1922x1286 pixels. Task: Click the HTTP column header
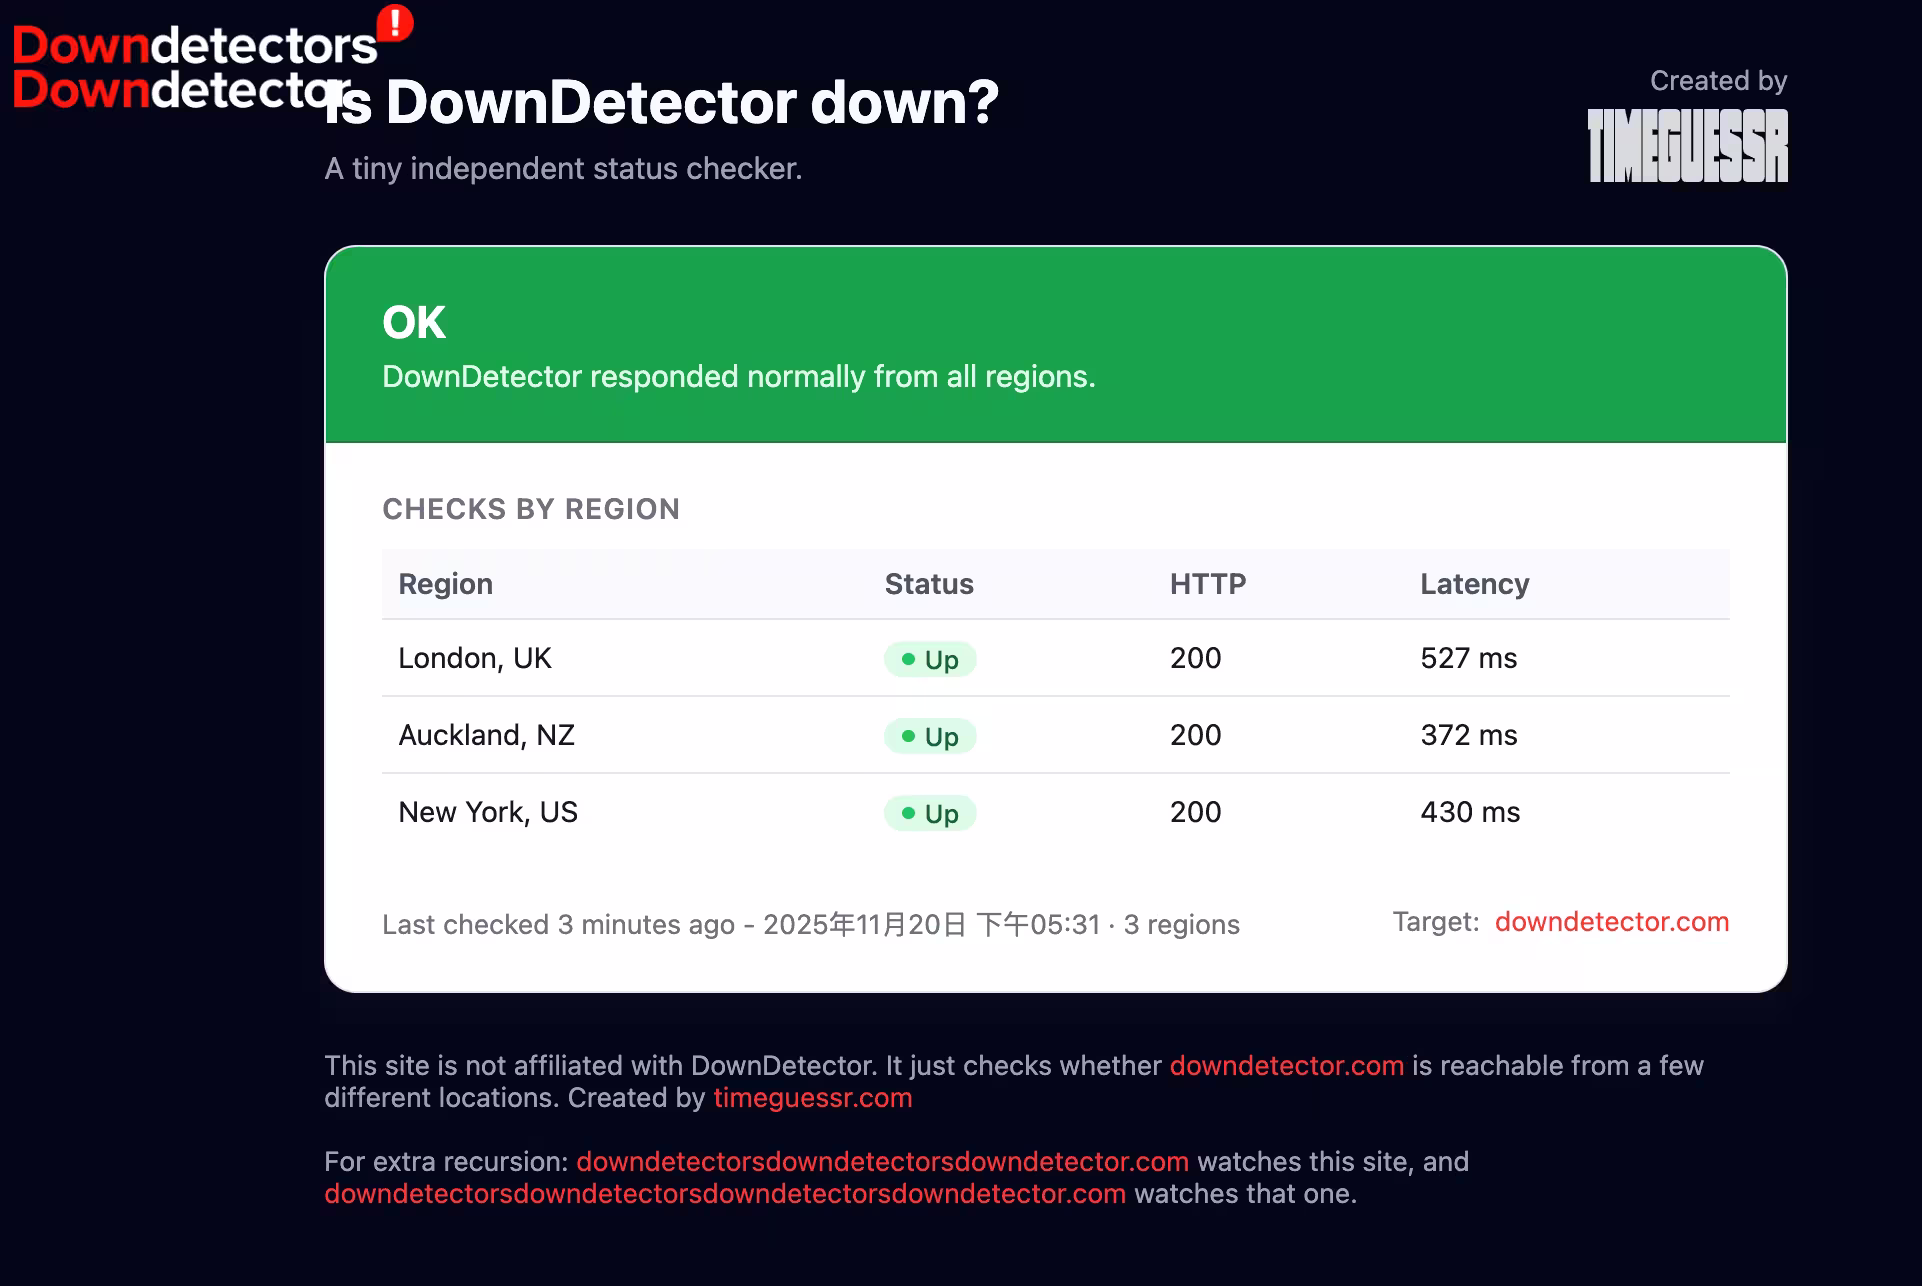1208,584
